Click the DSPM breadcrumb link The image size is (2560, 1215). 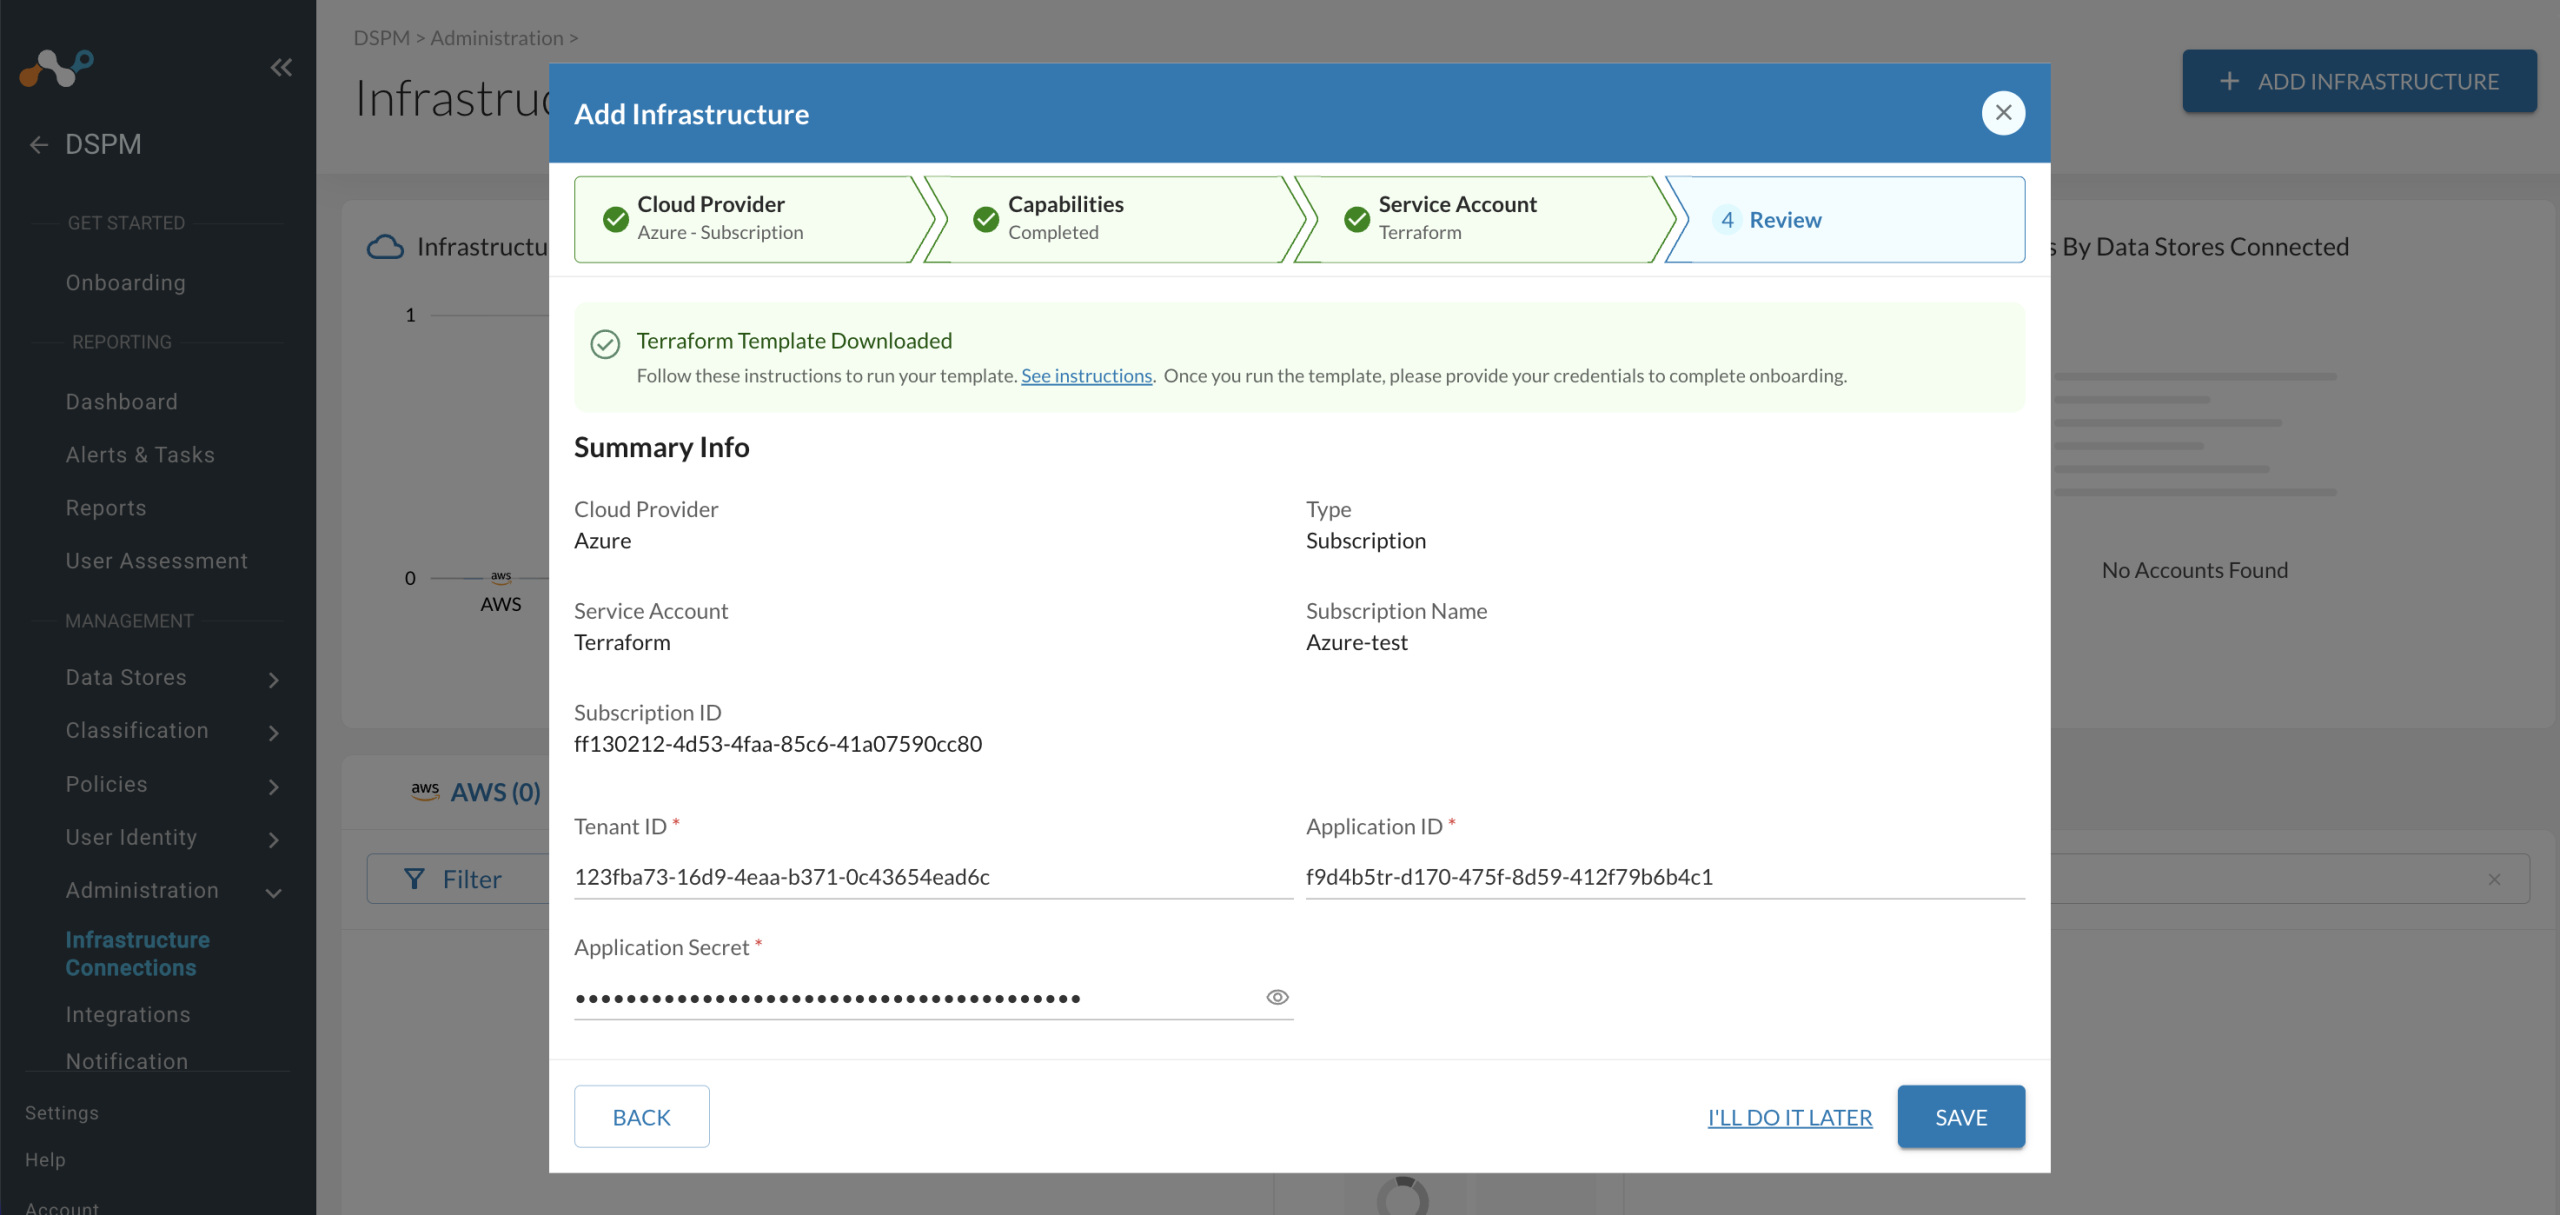(382, 38)
